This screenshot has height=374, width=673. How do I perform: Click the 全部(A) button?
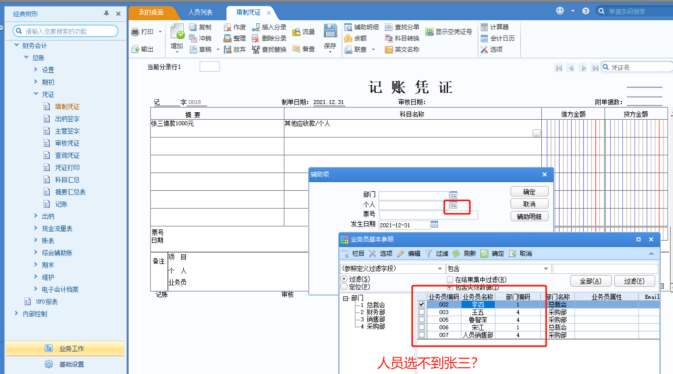click(590, 281)
